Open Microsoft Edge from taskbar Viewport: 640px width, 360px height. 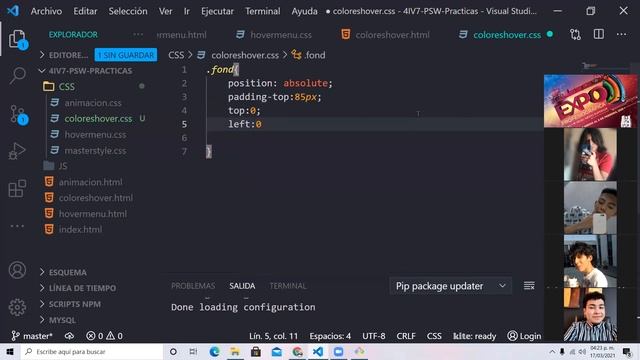click(x=214, y=351)
